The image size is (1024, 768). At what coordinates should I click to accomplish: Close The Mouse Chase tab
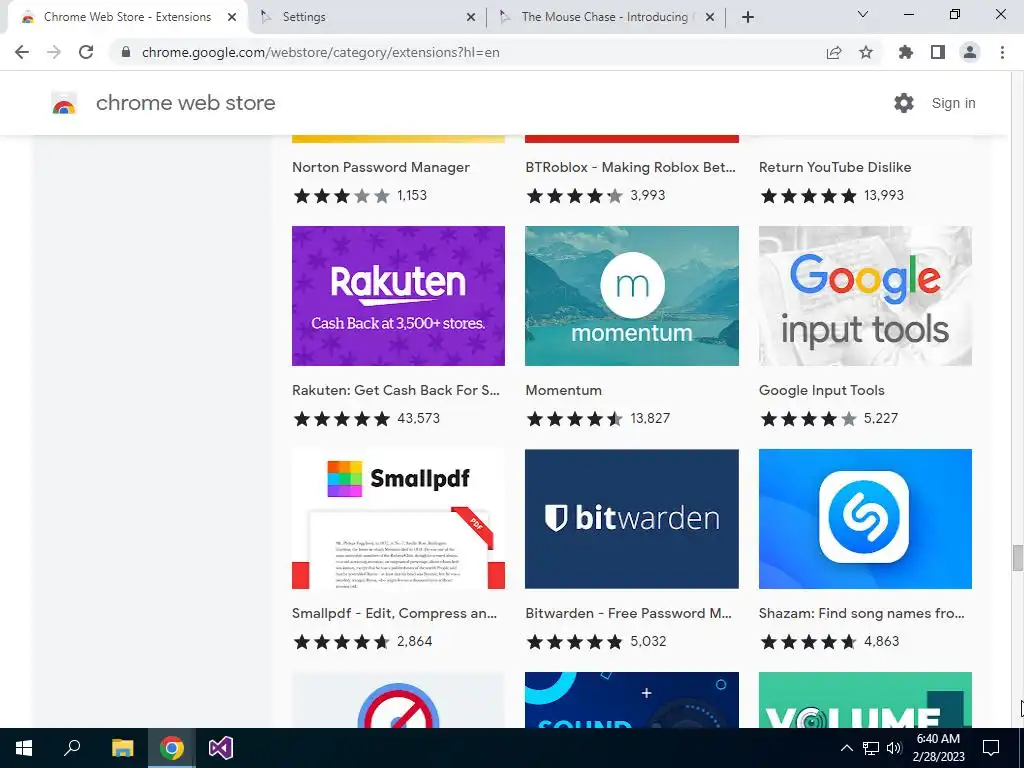point(710,18)
